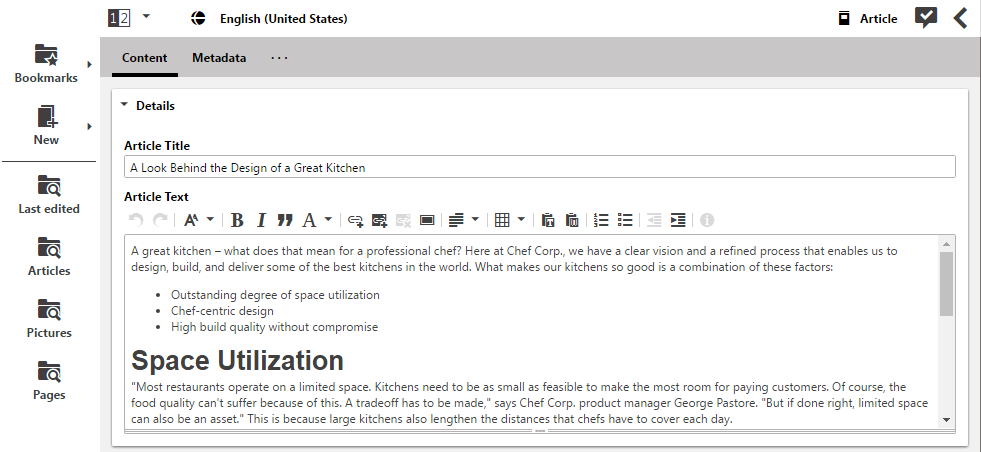Open the more tabs ellipsis menu
981x452 pixels.
pyautogui.click(x=279, y=58)
